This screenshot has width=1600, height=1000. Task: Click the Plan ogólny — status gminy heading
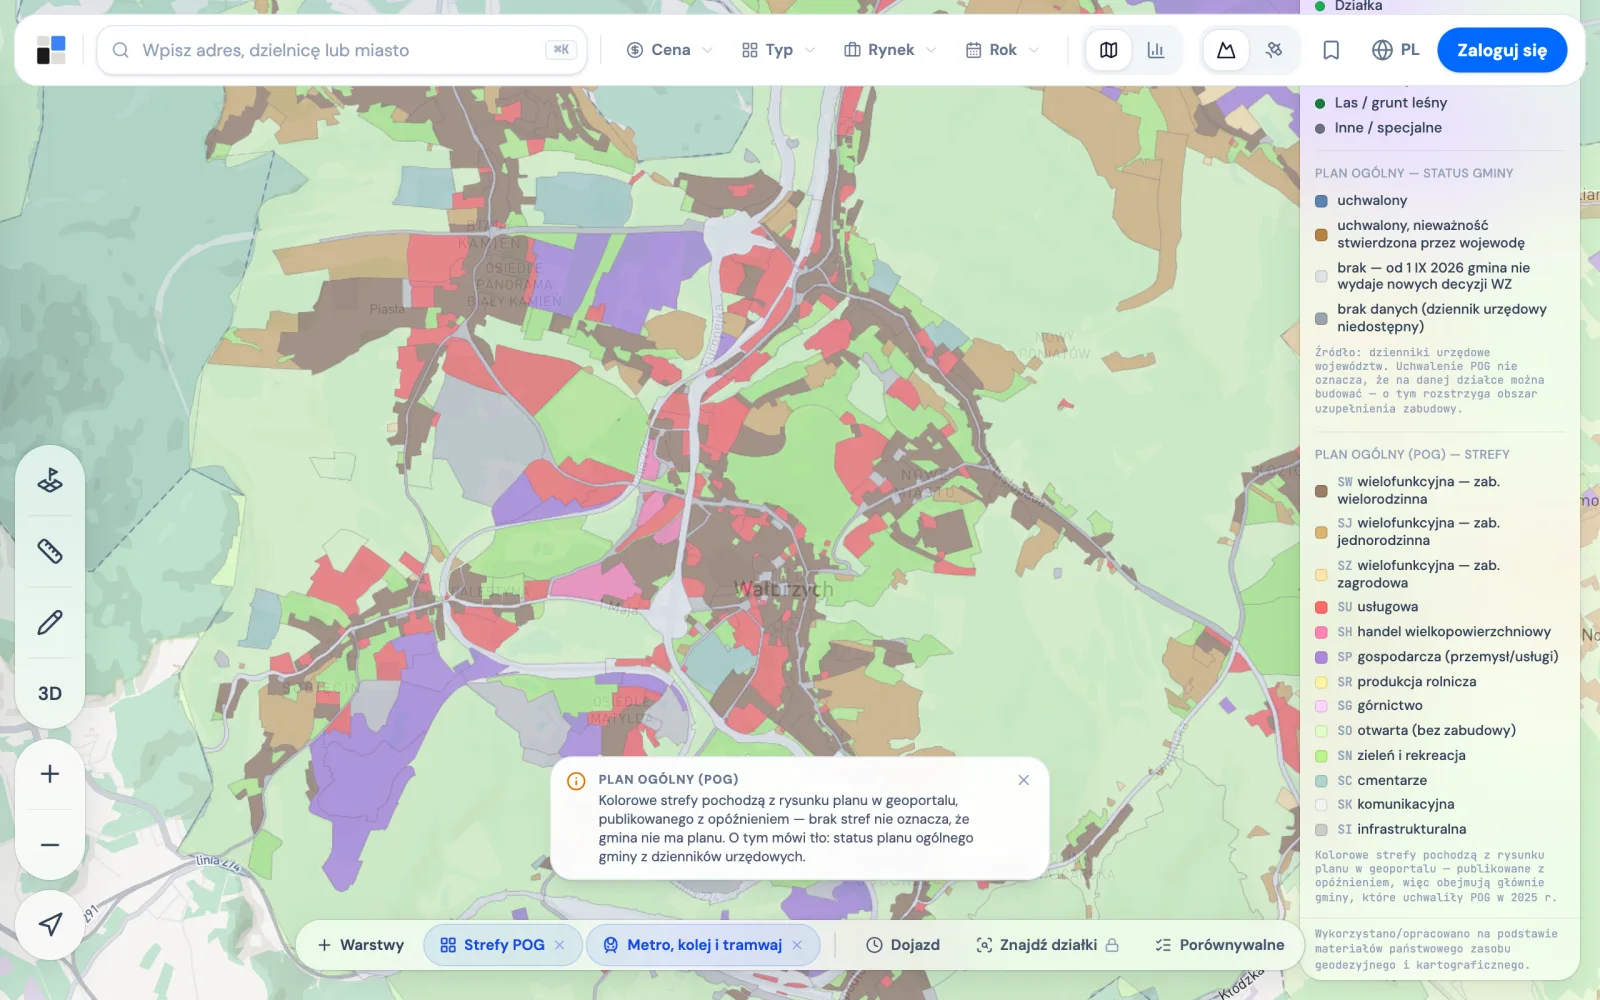tap(1413, 173)
